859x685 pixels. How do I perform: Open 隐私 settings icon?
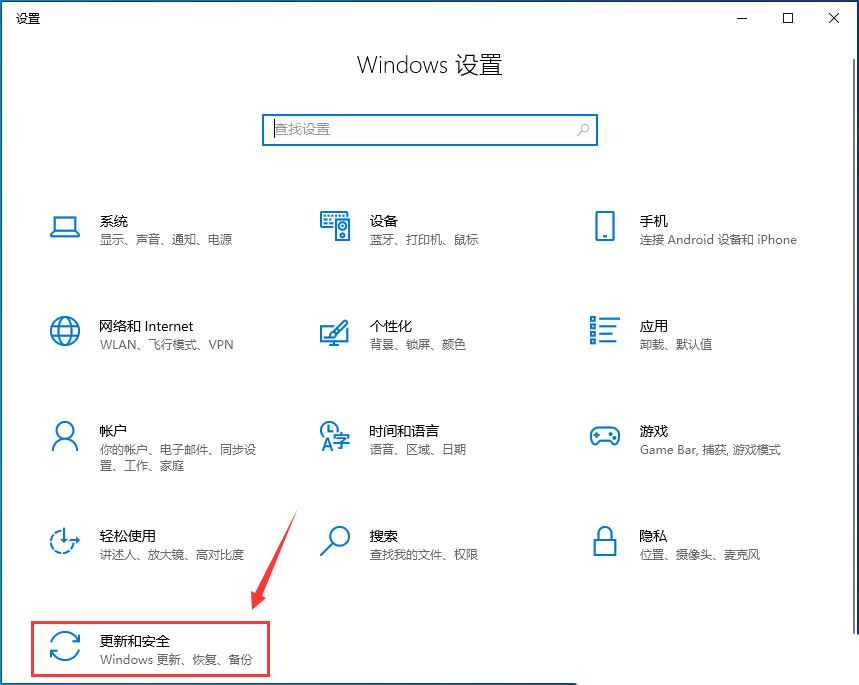click(604, 542)
